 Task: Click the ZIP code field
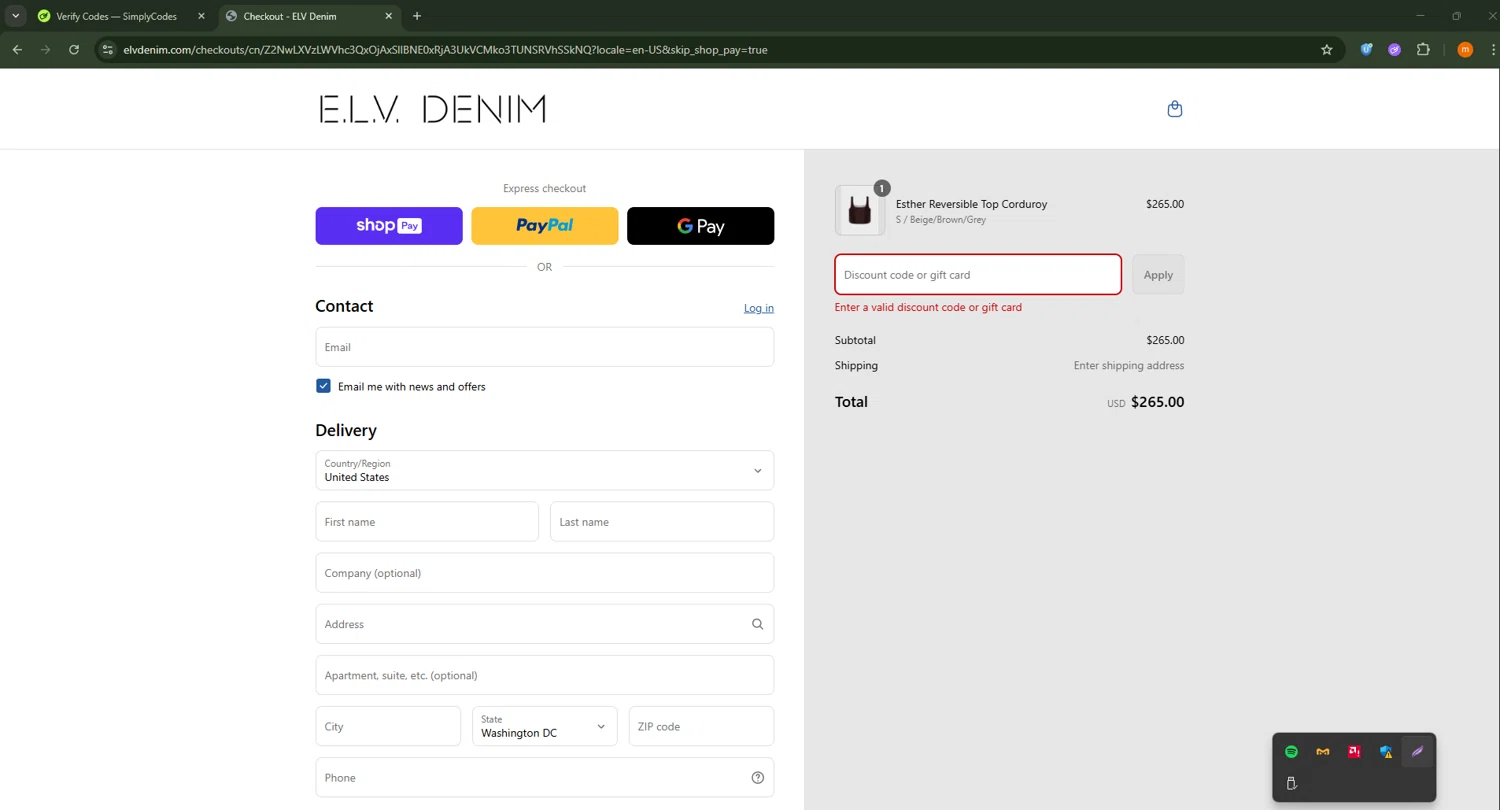pyautogui.click(x=701, y=726)
